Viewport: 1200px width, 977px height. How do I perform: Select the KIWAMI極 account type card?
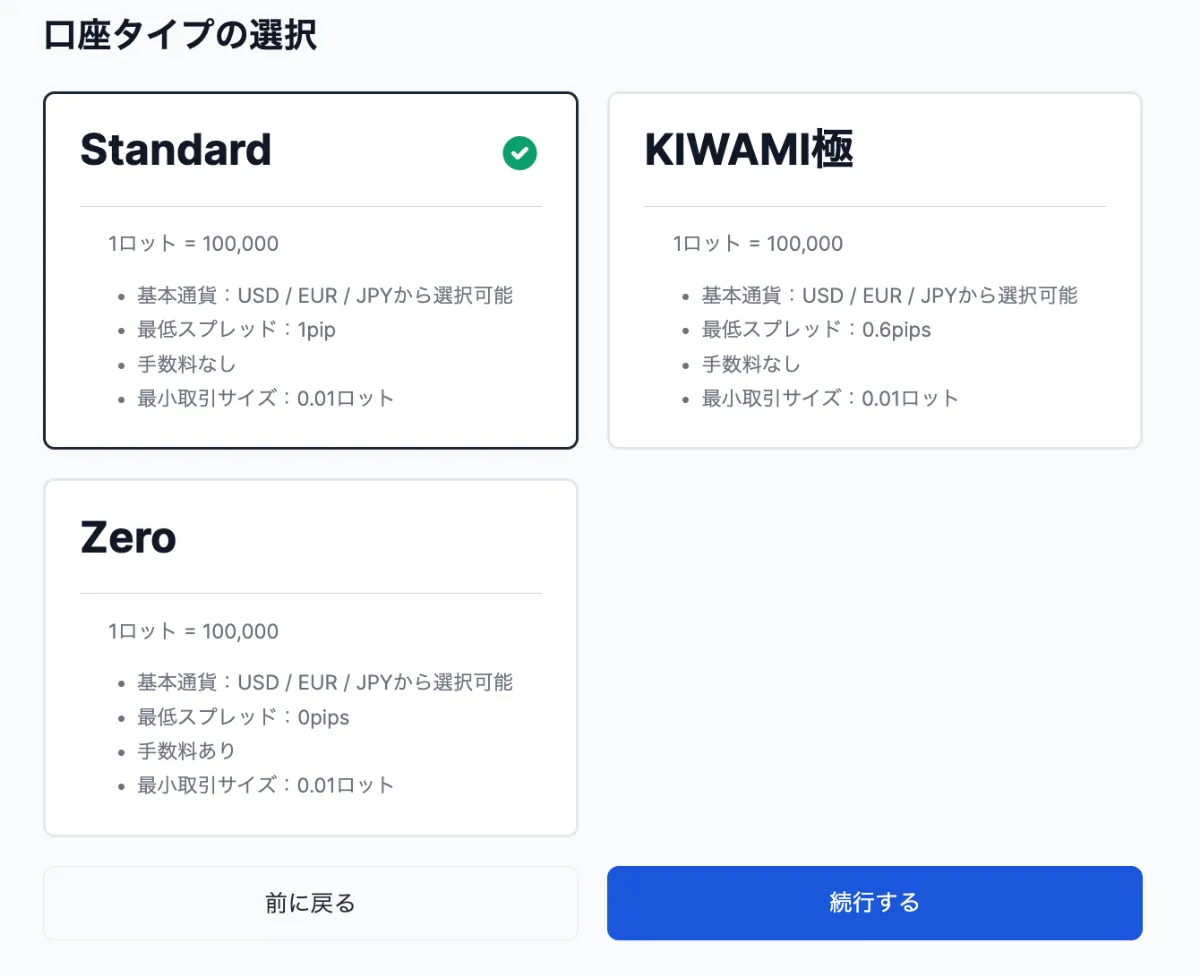(875, 270)
